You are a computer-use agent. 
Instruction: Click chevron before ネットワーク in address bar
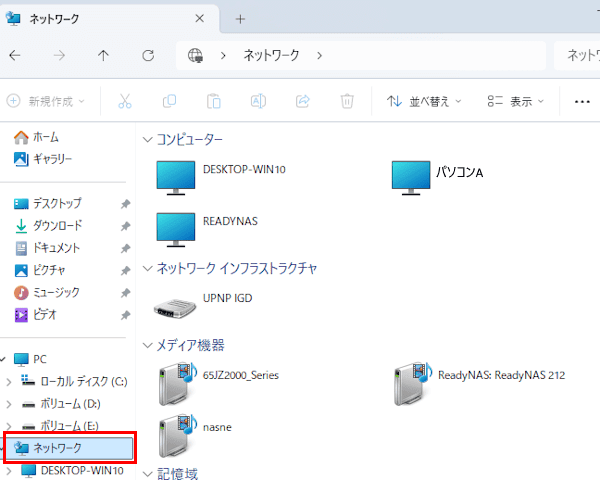tap(223, 56)
